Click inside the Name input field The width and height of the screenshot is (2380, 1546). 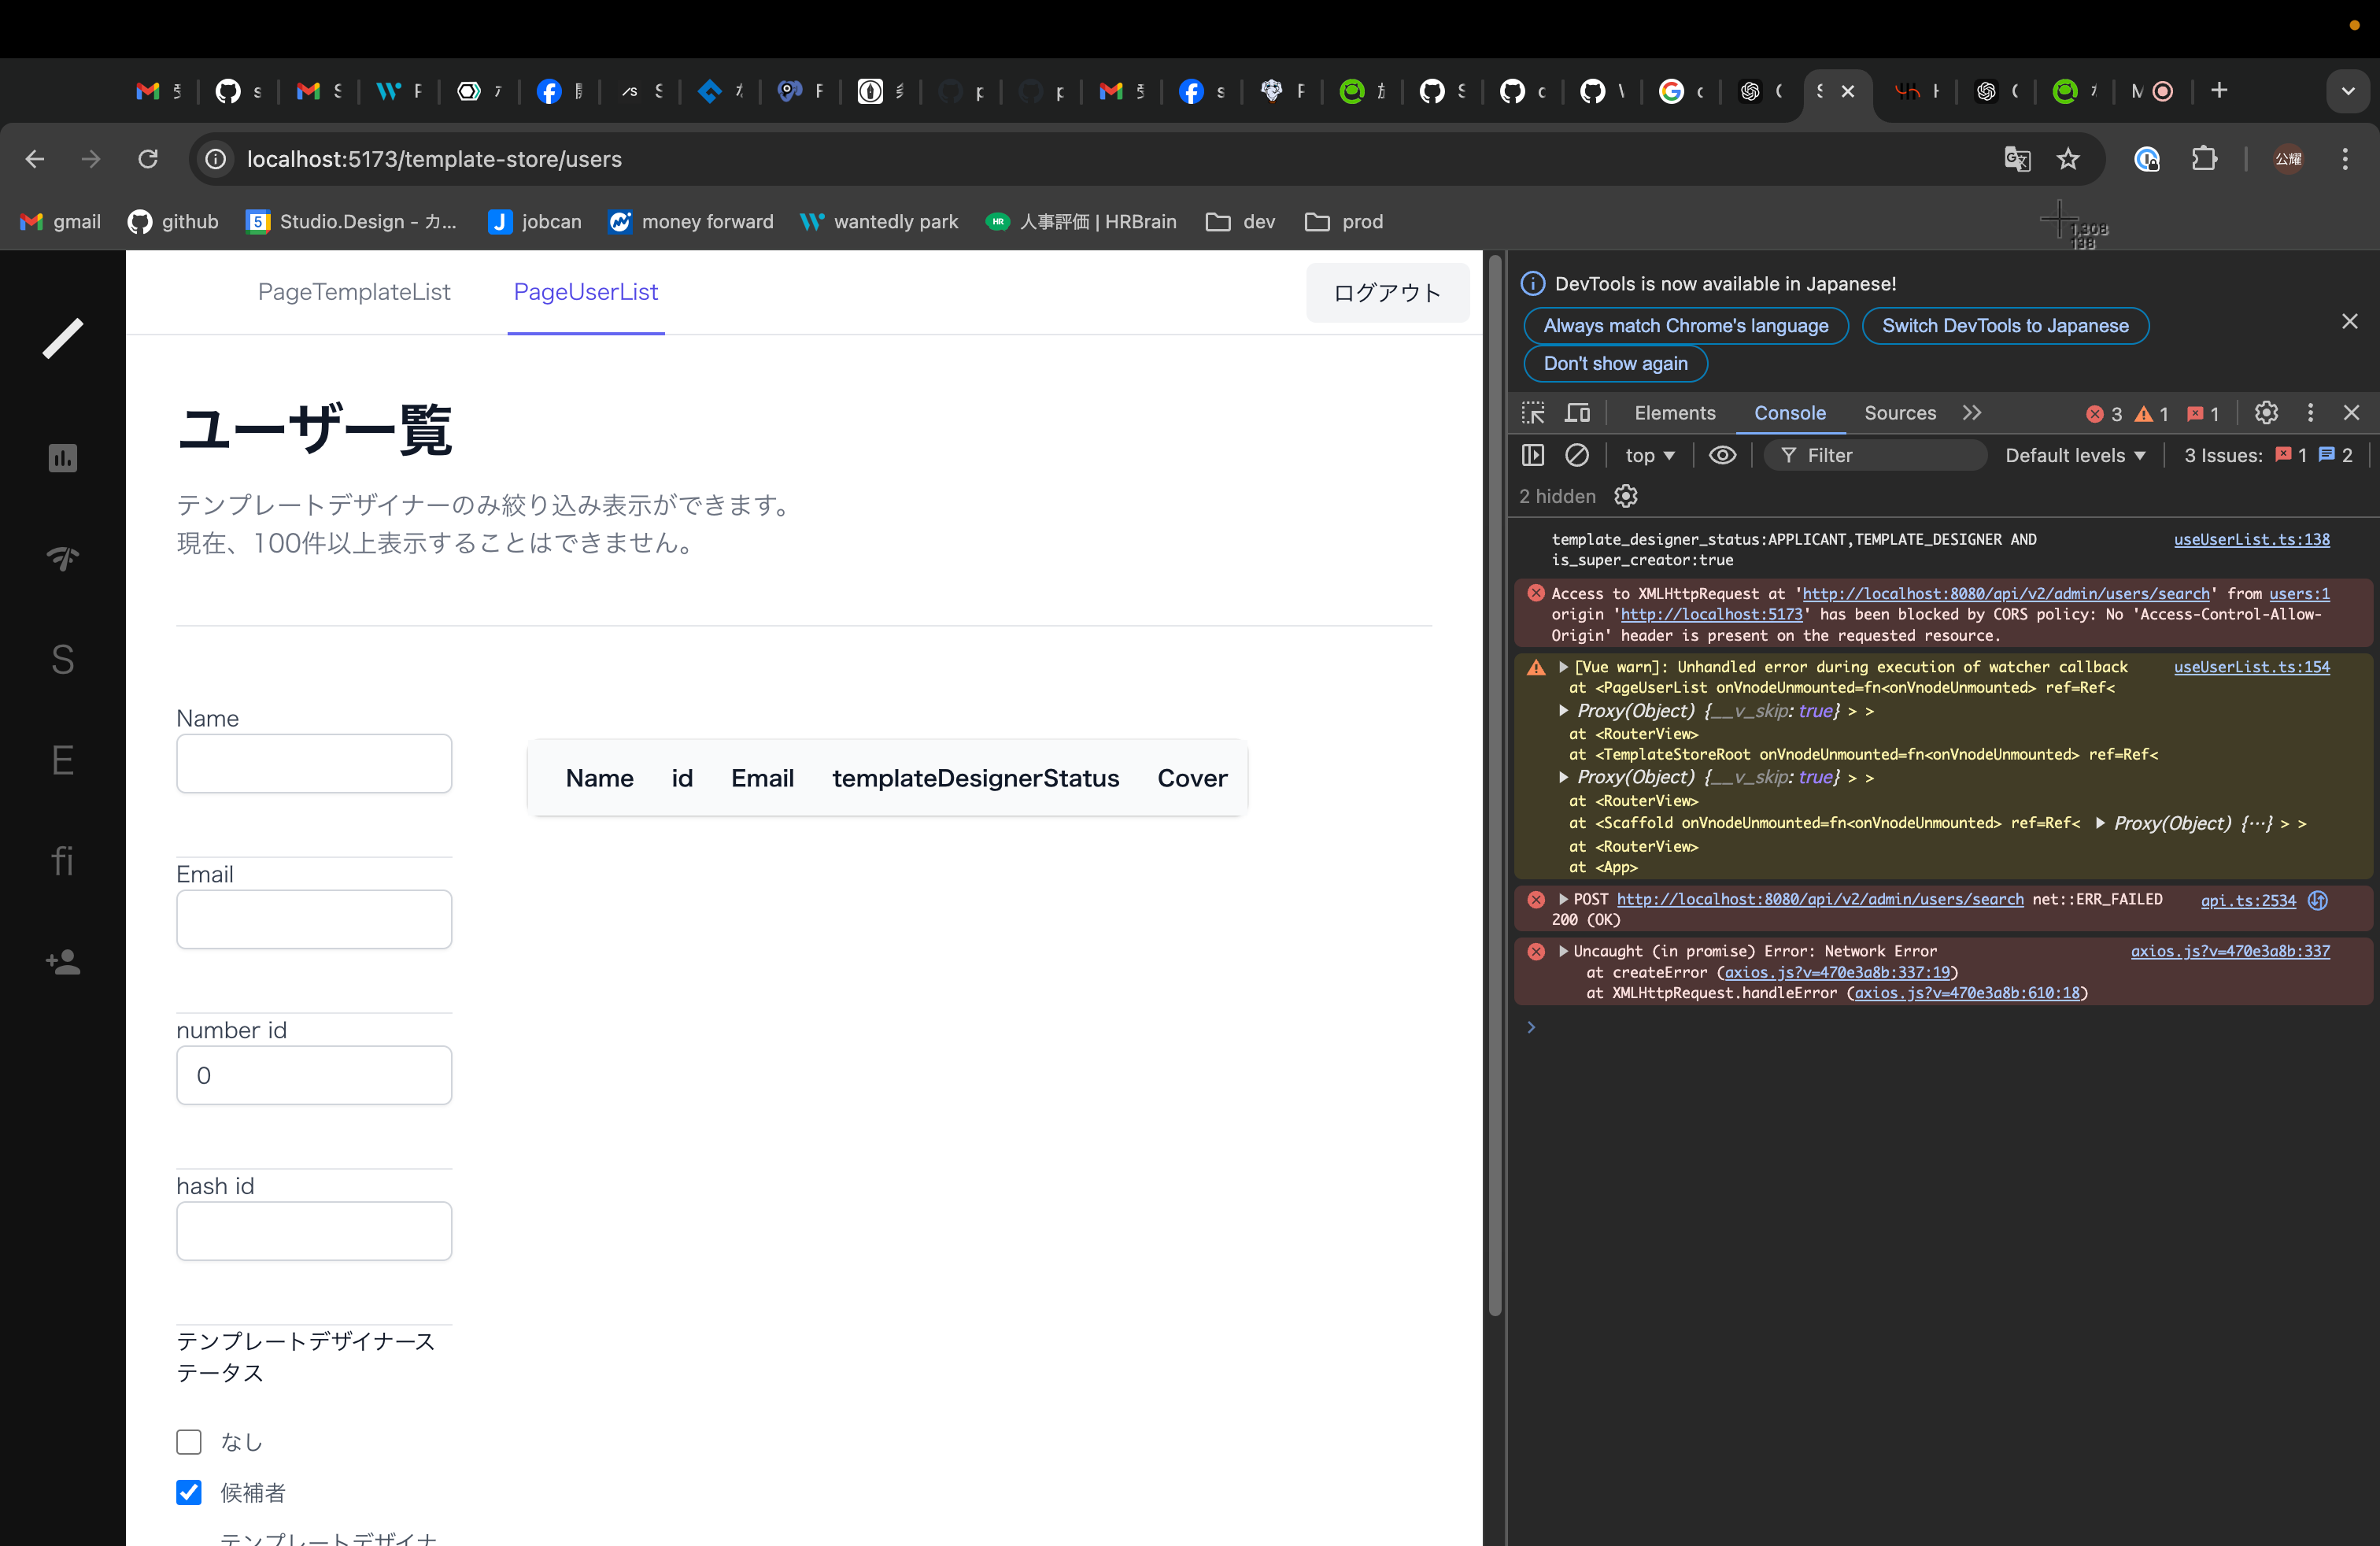tap(313, 763)
